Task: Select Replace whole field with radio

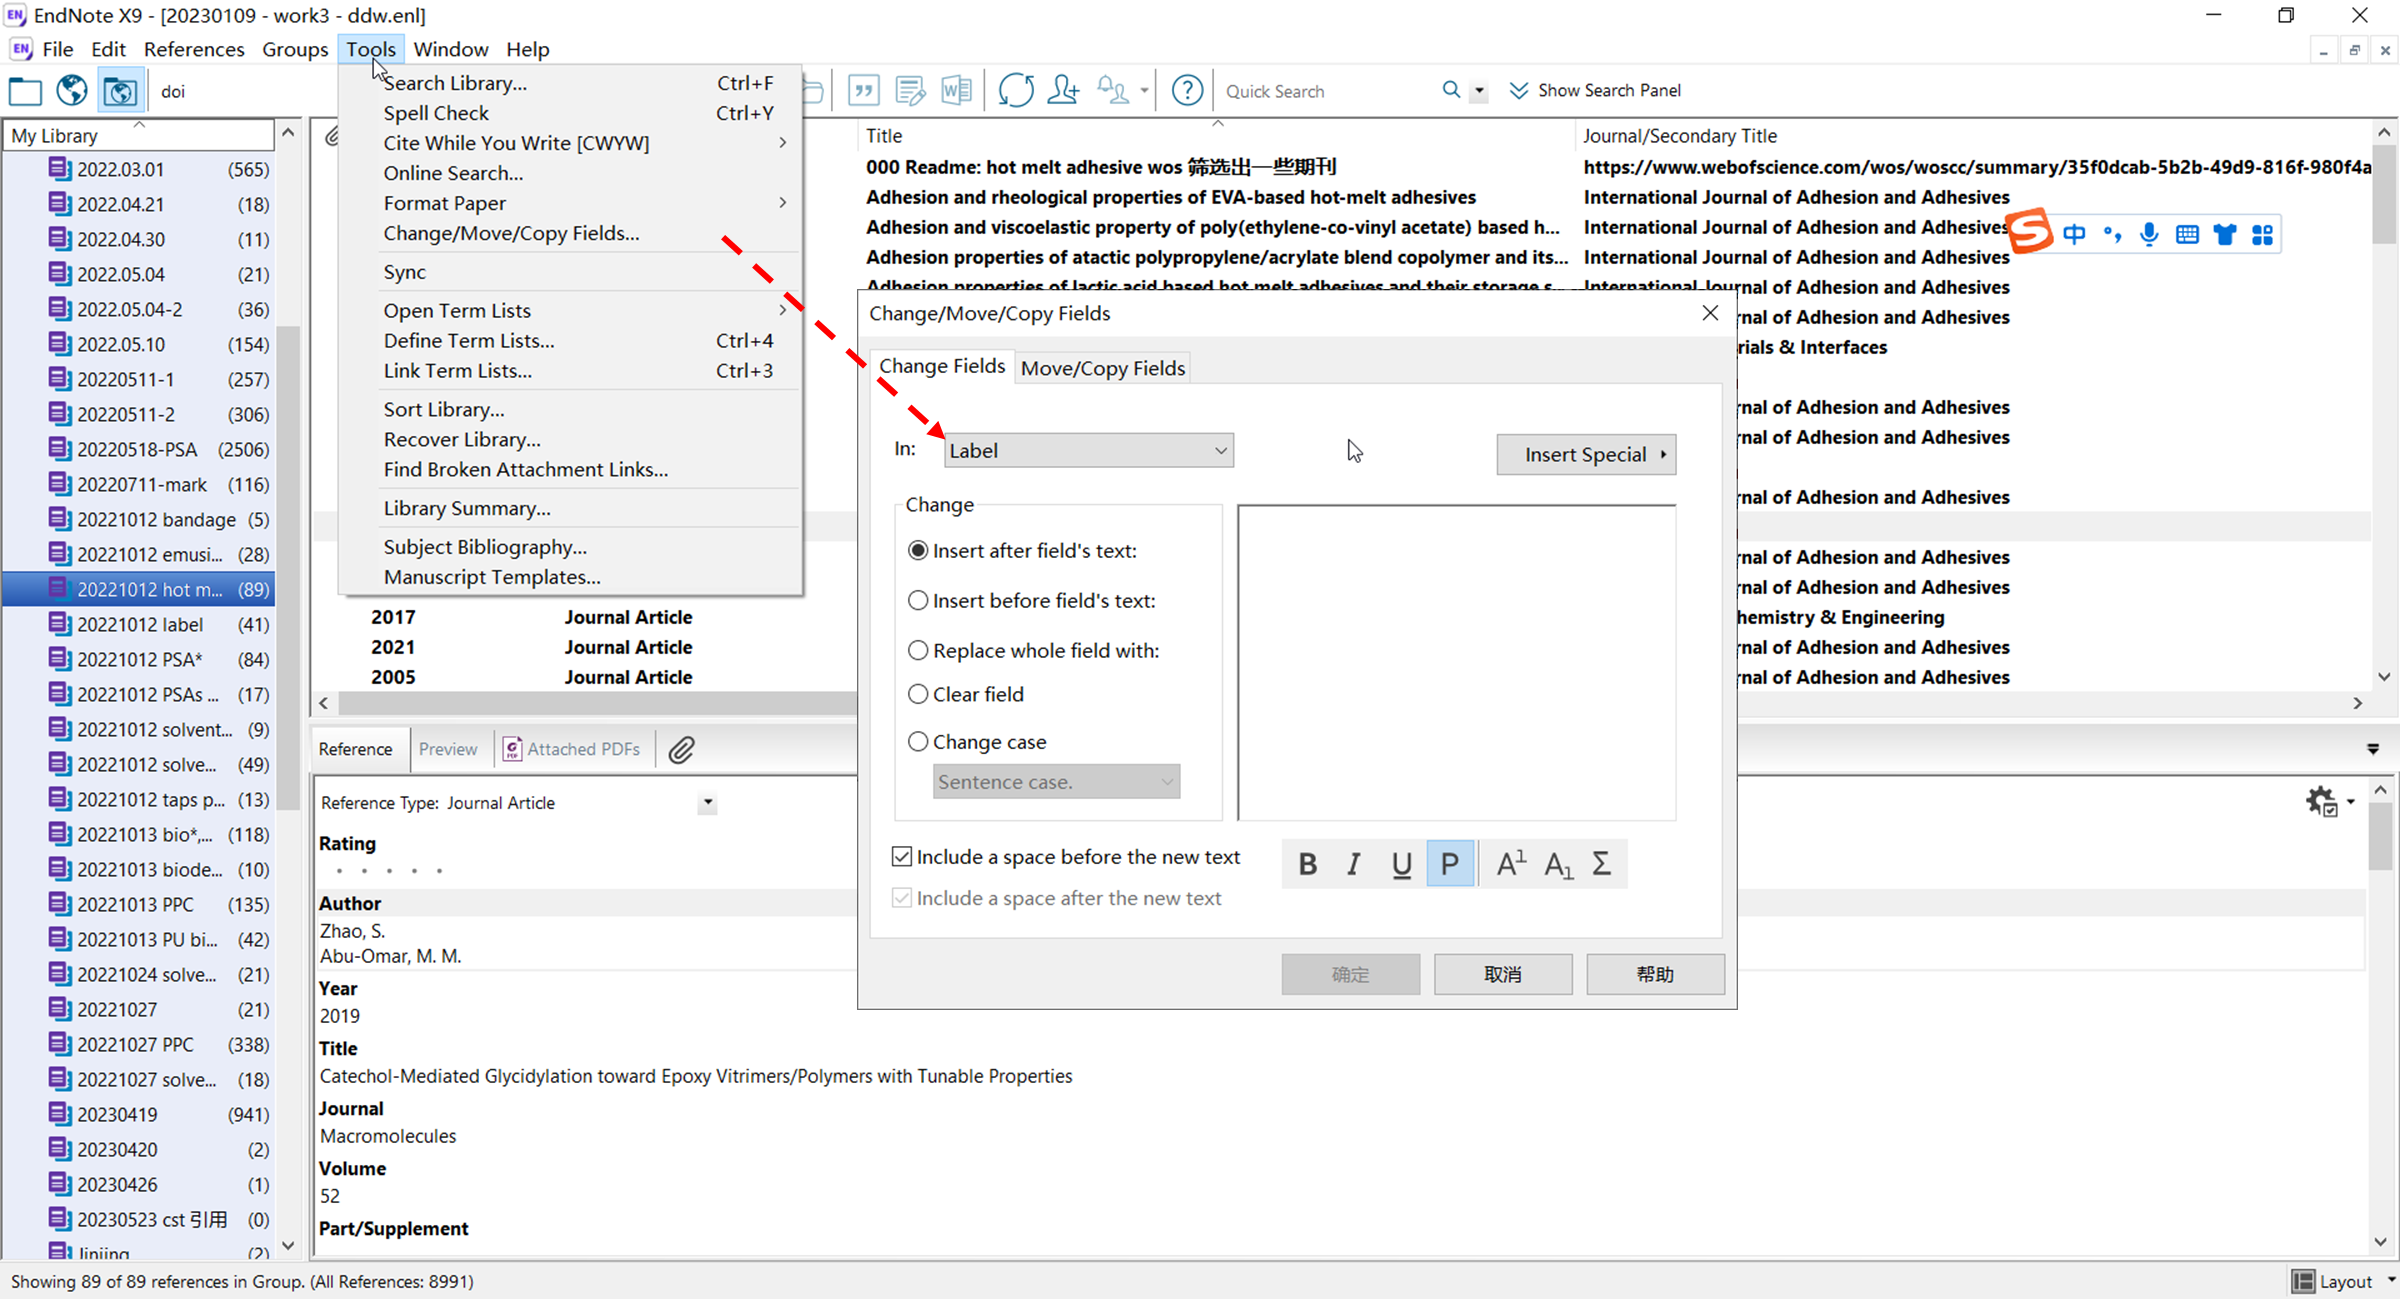Action: 917,651
